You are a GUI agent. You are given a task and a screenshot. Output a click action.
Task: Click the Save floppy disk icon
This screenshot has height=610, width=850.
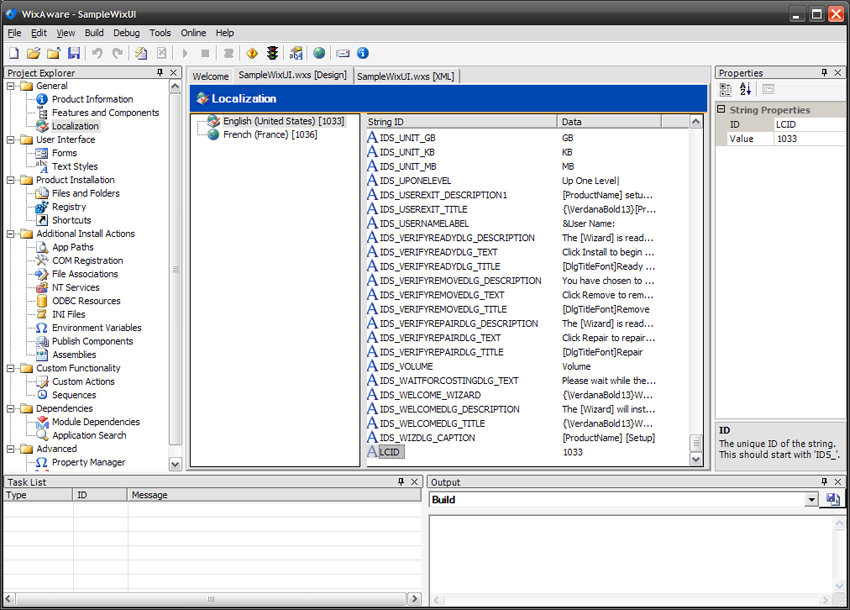click(74, 53)
